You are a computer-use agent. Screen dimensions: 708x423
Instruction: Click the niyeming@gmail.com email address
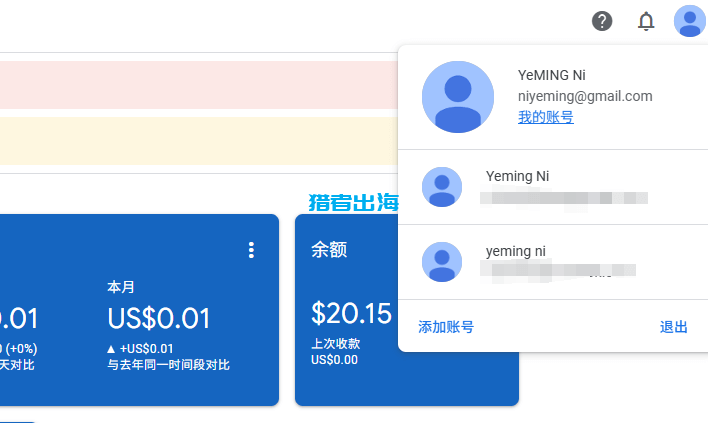tap(585, 97)
